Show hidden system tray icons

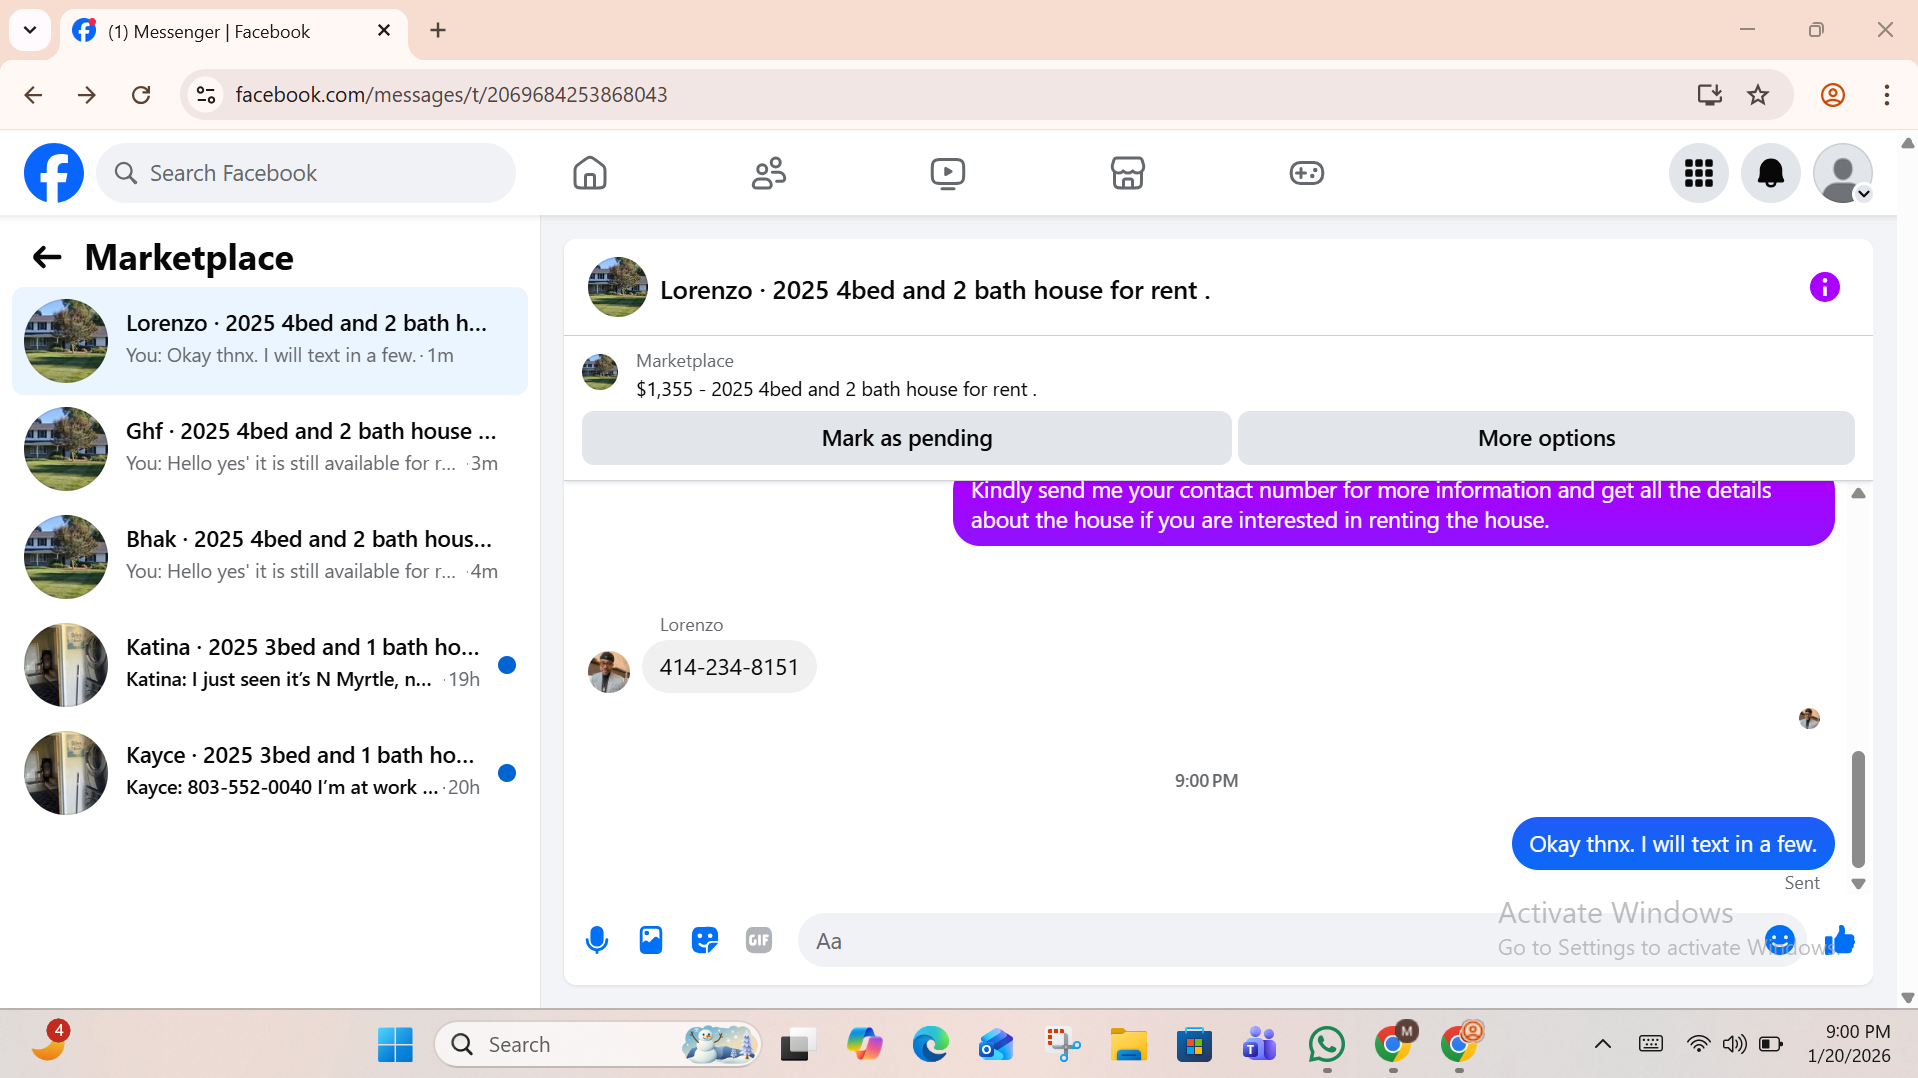(x=1602, y=1045)
